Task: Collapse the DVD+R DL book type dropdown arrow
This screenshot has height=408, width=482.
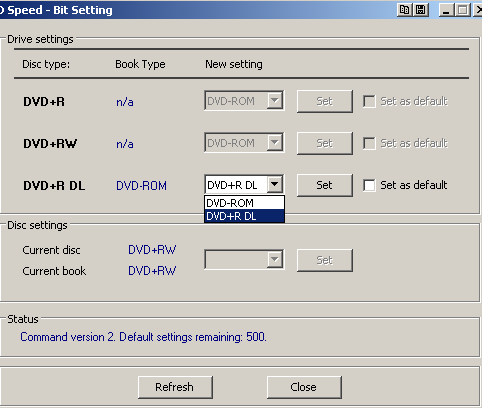Action: pyautogui.click(x=275, y=184)
